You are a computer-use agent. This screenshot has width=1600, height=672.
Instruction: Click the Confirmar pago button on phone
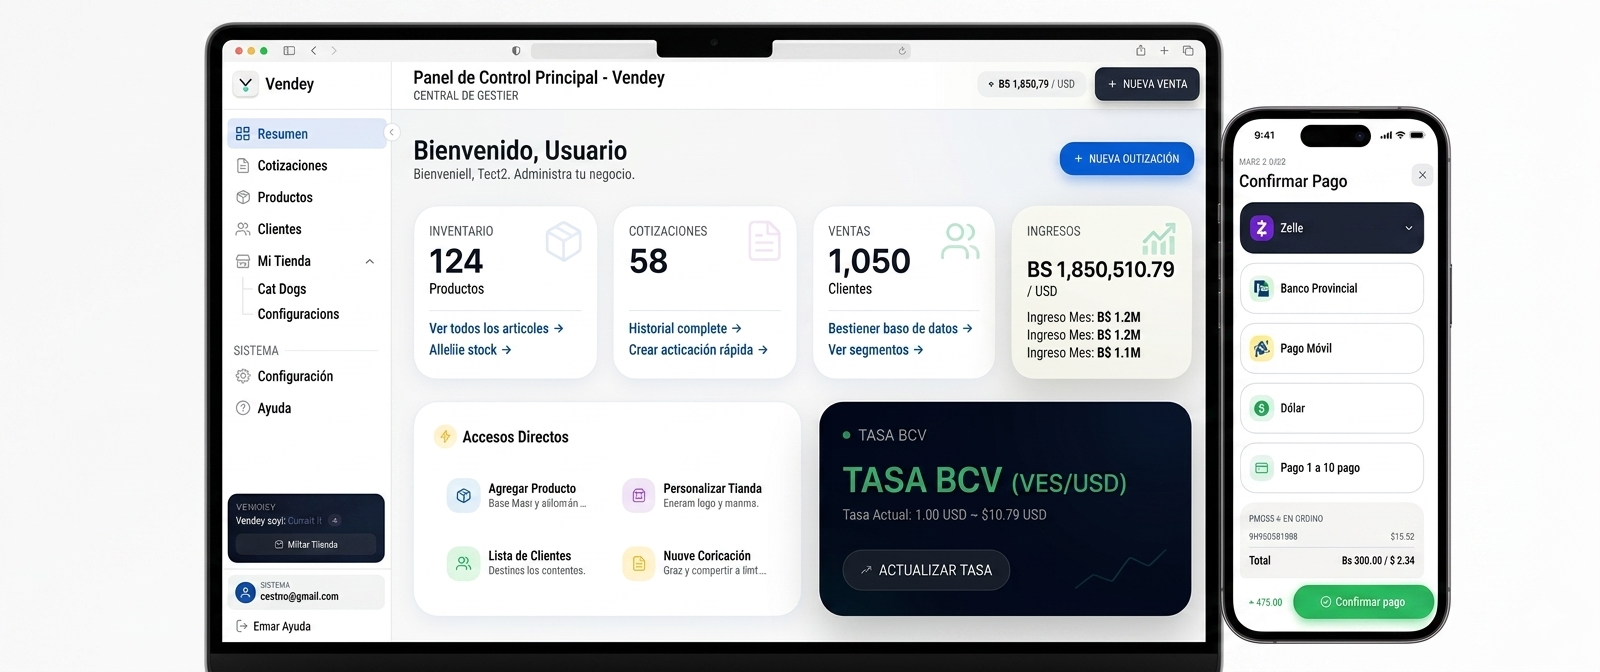1363,603
